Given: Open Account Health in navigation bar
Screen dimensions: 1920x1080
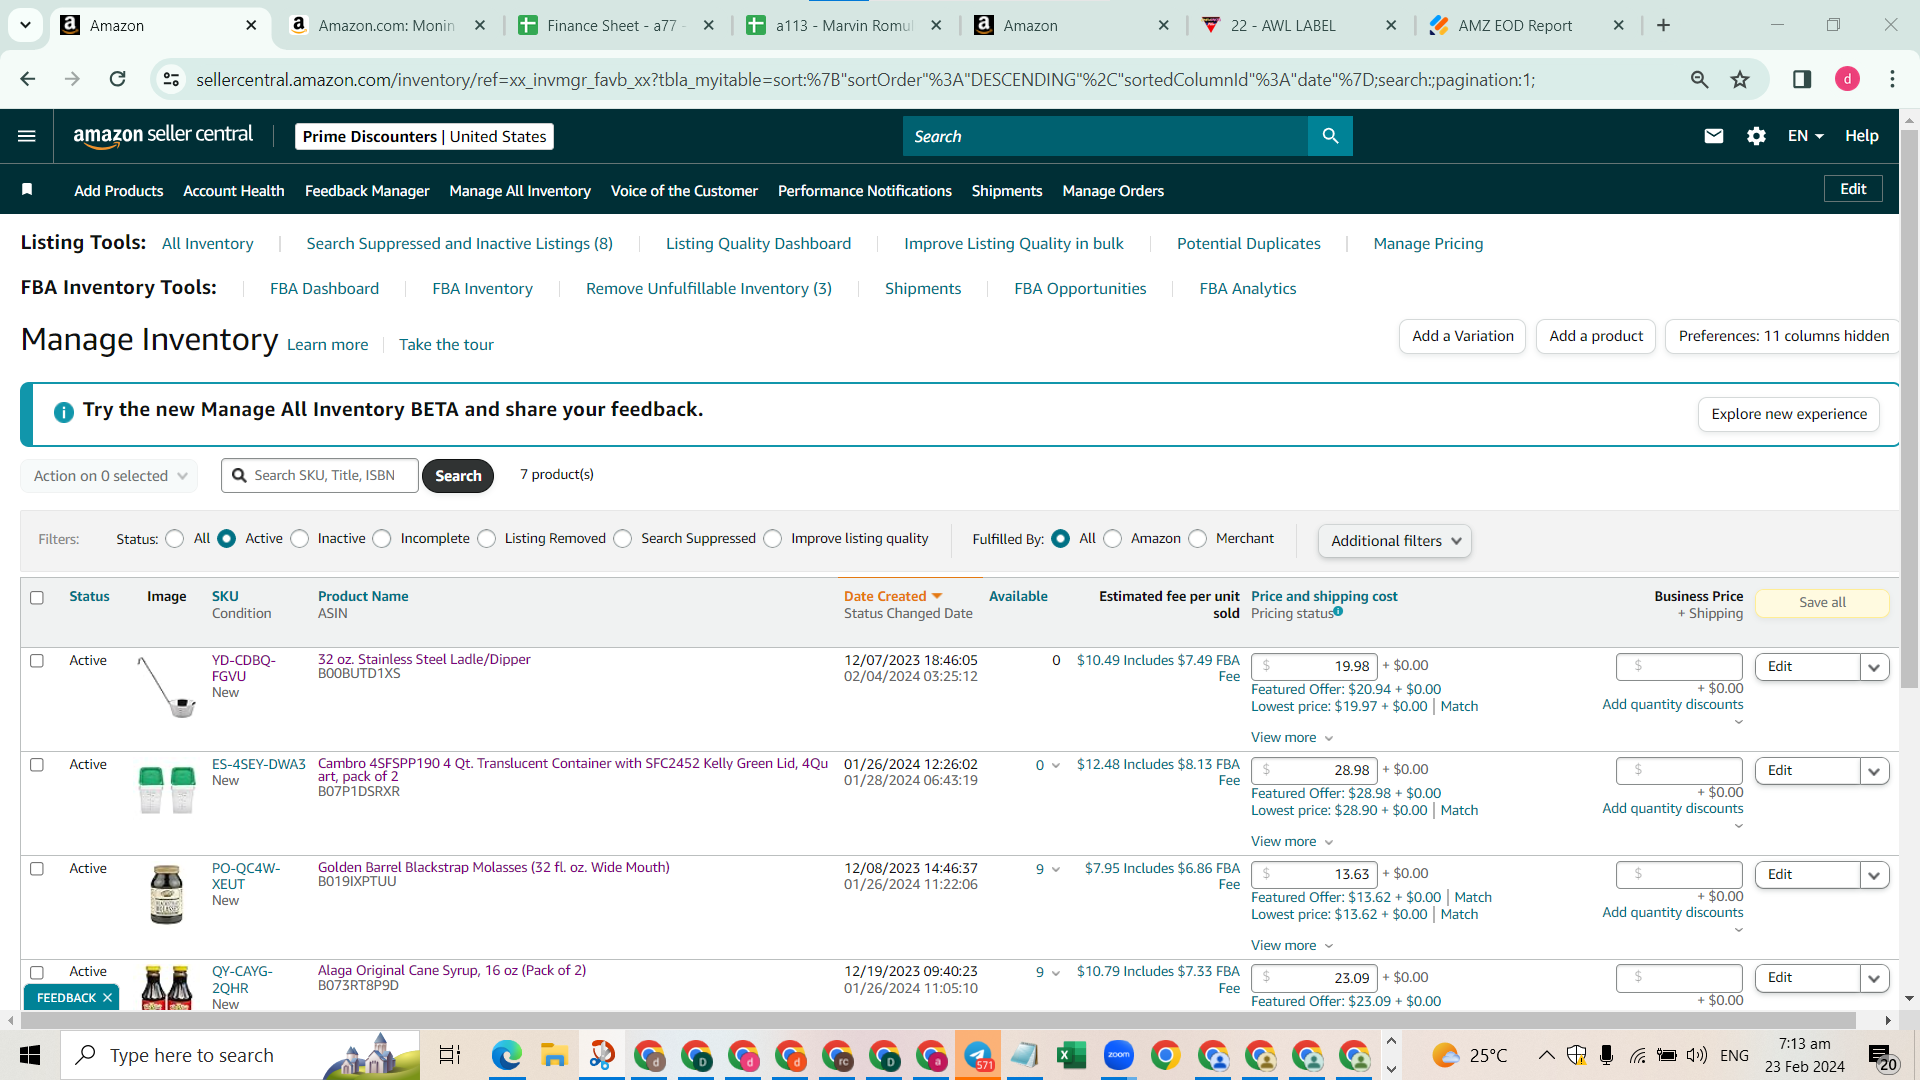Looking at the screenshot, I should click(233, 190).
